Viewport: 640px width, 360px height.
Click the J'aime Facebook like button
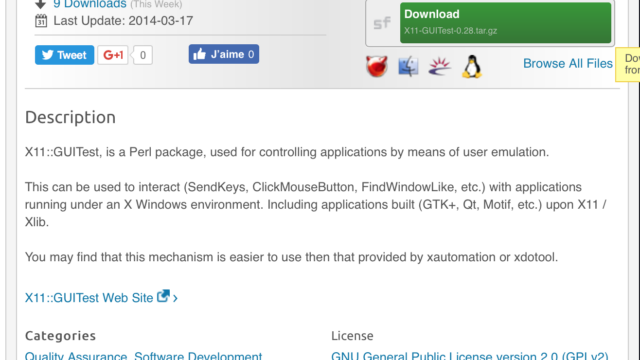coord(224,54)
